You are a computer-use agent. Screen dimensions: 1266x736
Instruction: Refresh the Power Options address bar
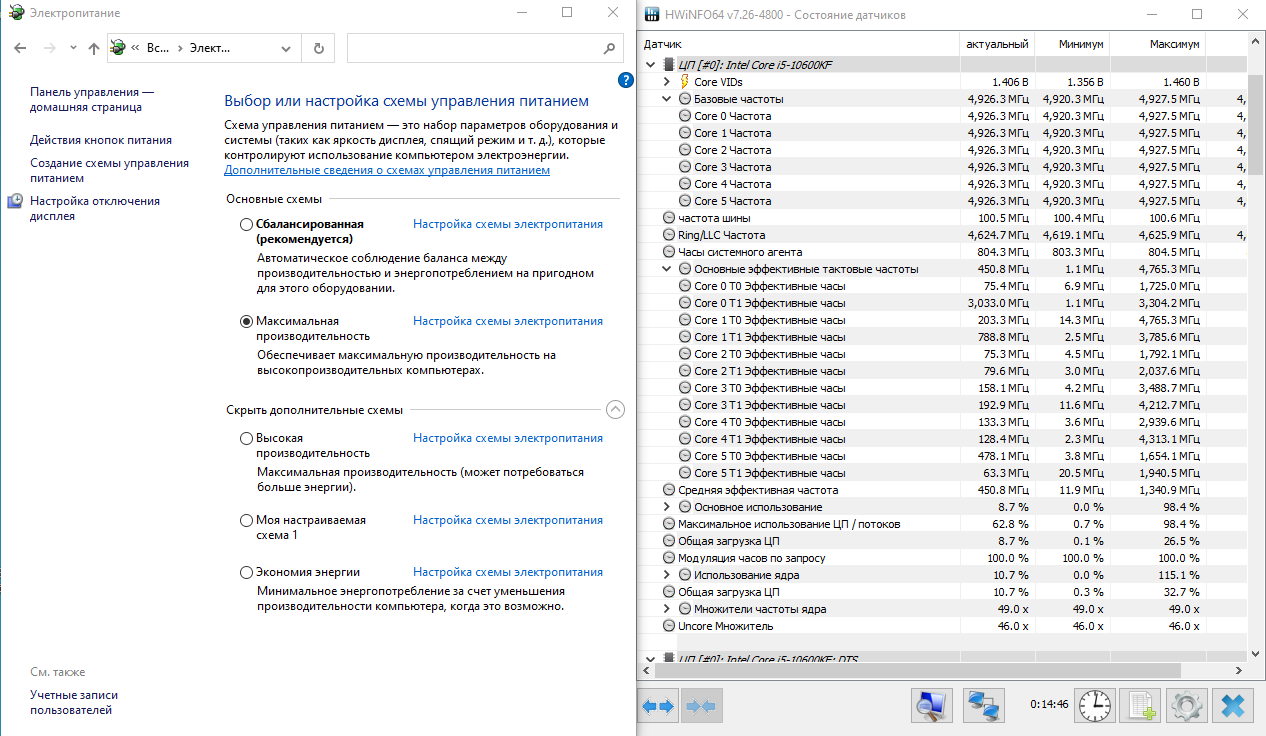tap(318, 48)
